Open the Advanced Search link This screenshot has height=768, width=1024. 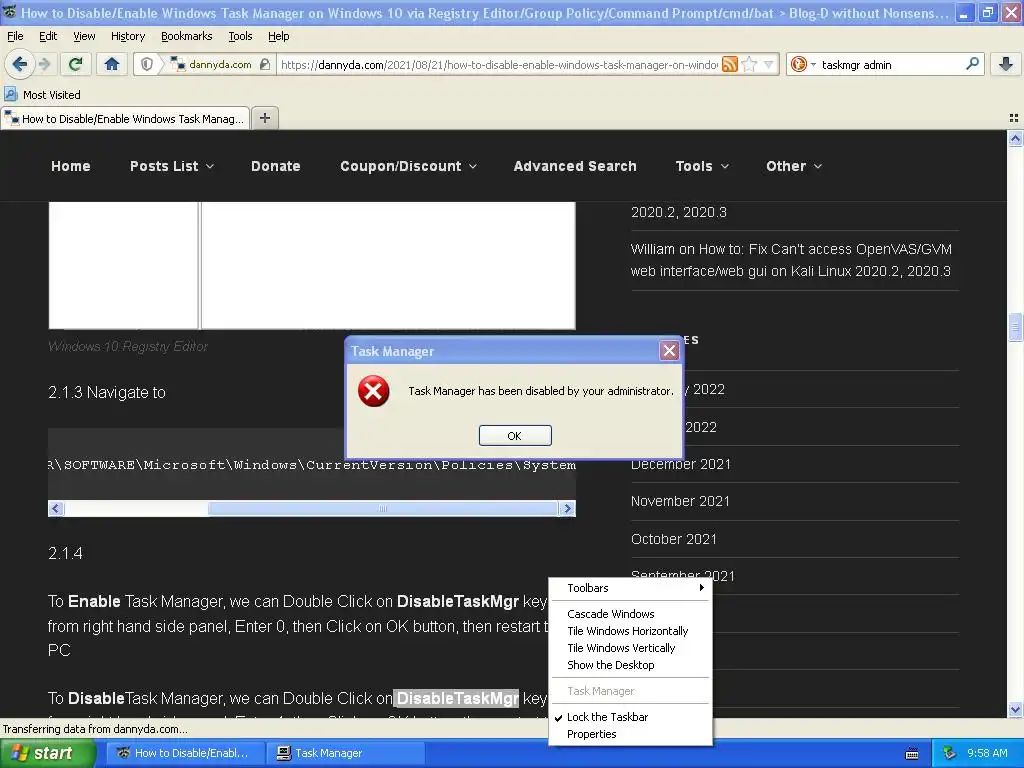pyautogui.click(x=575, y=166)
